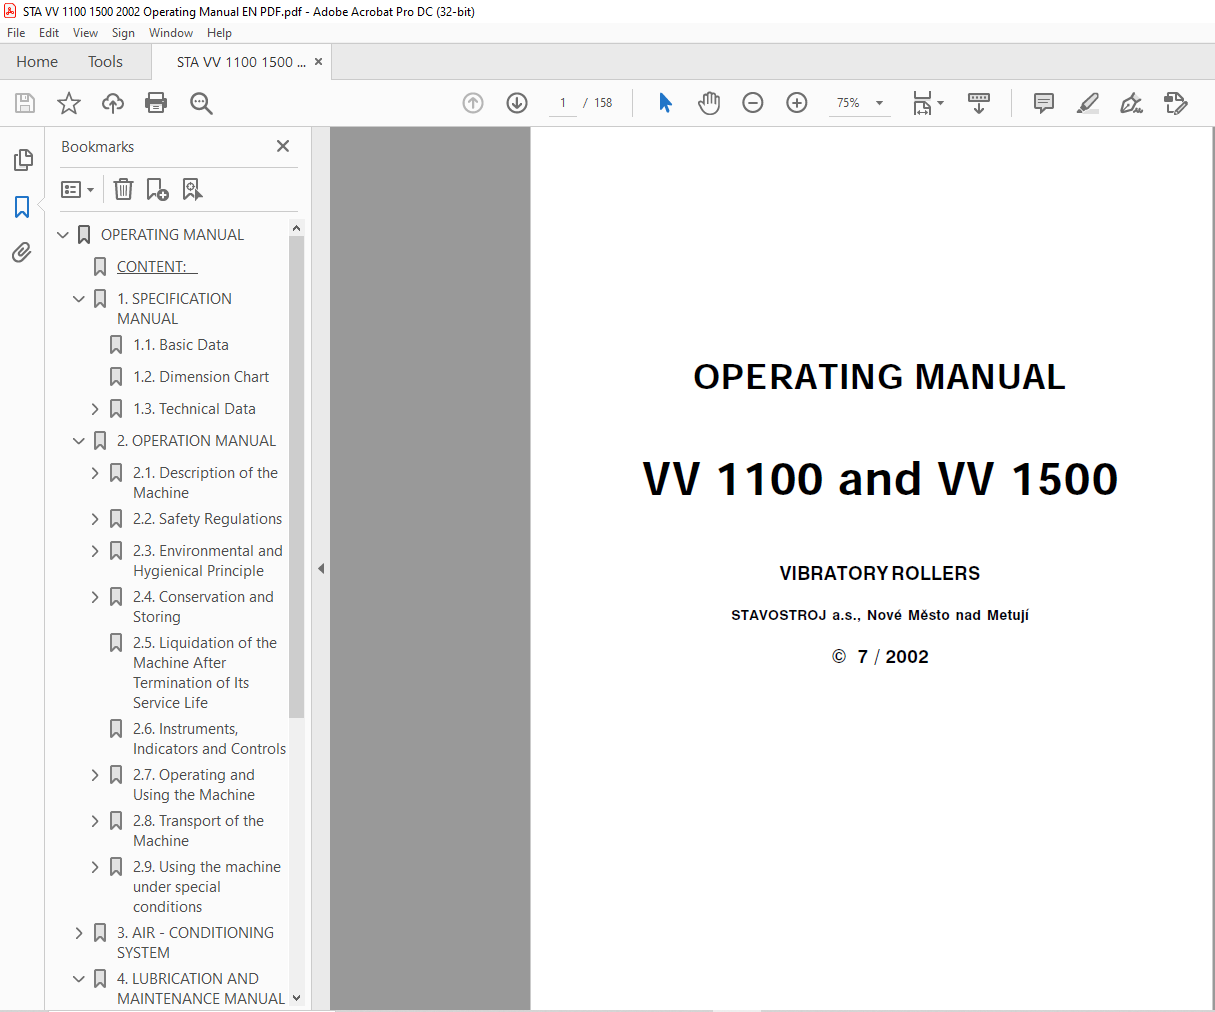The image size is (1215, 1012).
Task: Toggle the Bookmarks side panel icon
Action: pos(22,207)
